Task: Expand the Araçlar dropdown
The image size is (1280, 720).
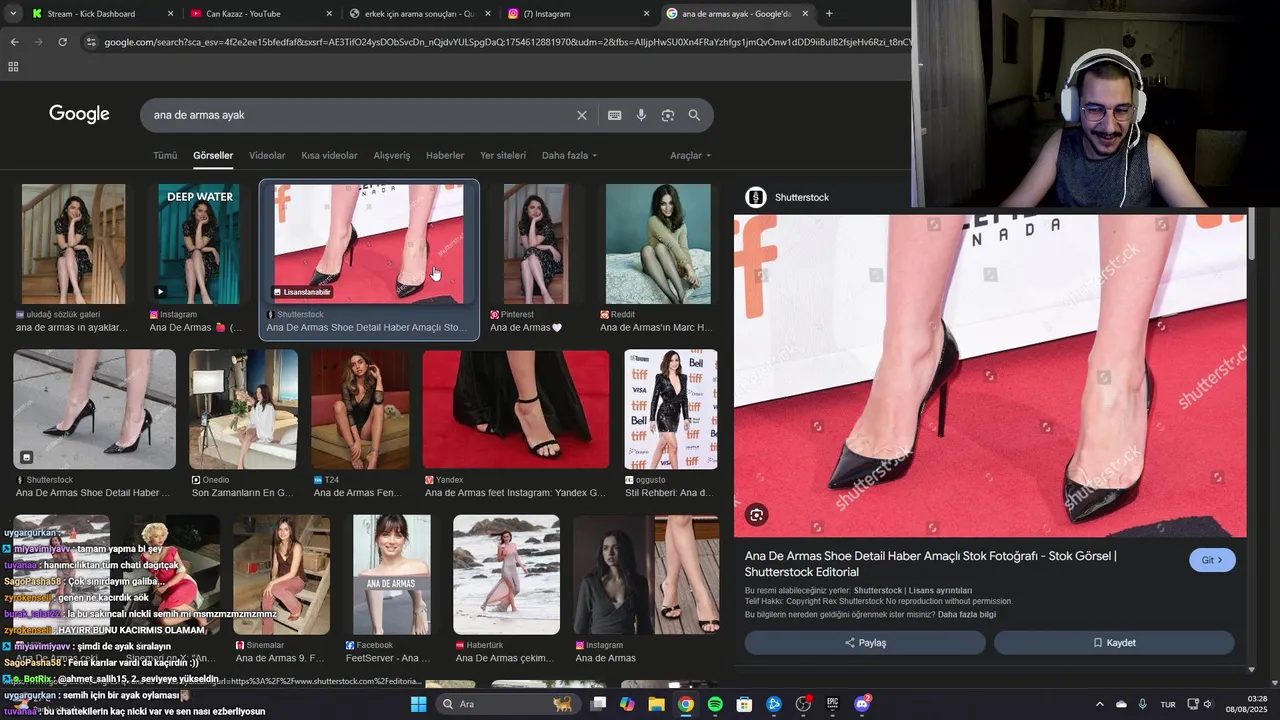Action: 690,156
